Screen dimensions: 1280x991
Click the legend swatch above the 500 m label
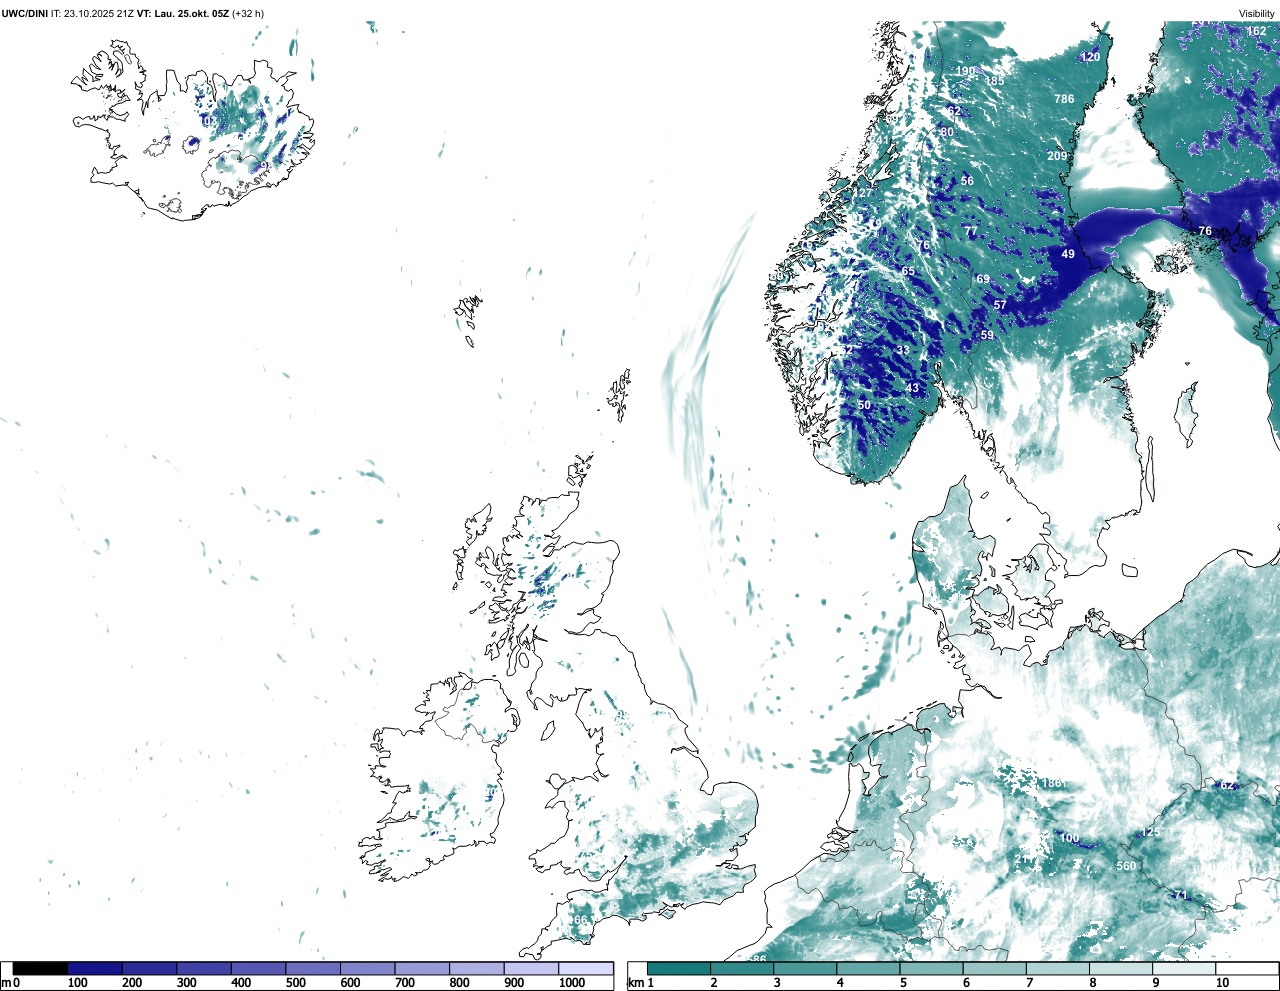coord(313,968)
